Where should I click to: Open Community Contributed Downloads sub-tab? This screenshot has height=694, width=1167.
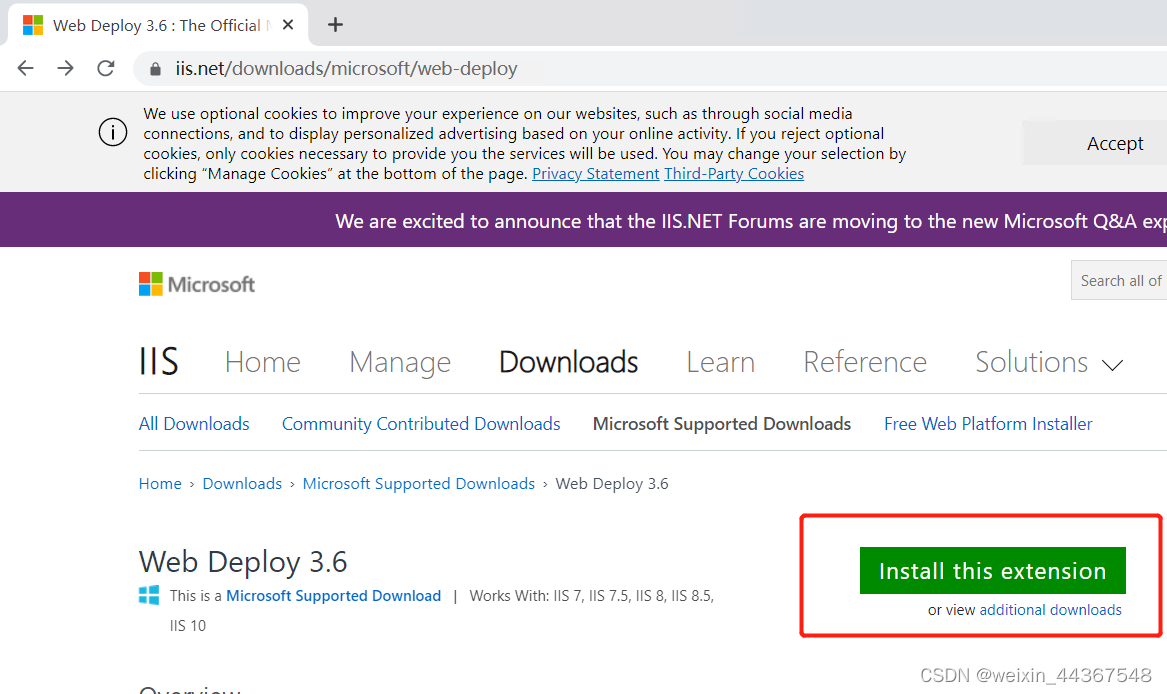click(x=421, y=424)
